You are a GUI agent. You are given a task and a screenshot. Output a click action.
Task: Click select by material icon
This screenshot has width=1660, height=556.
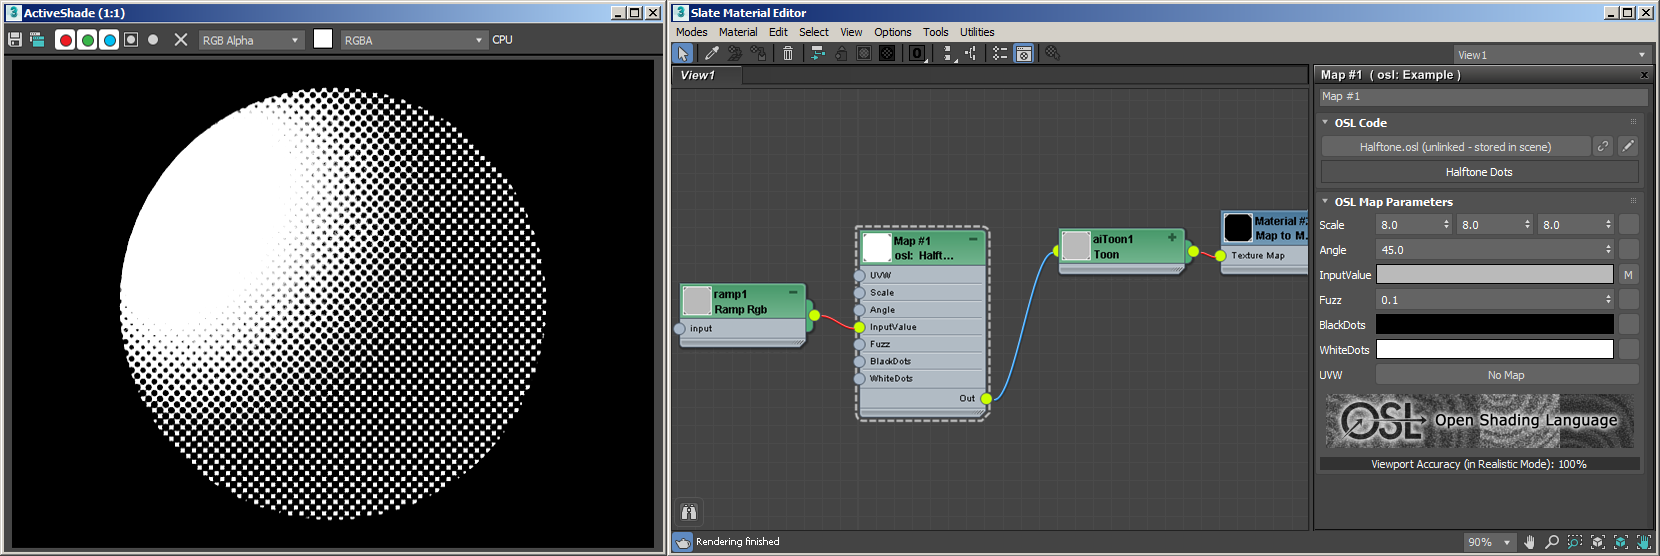pos(1053,53)
